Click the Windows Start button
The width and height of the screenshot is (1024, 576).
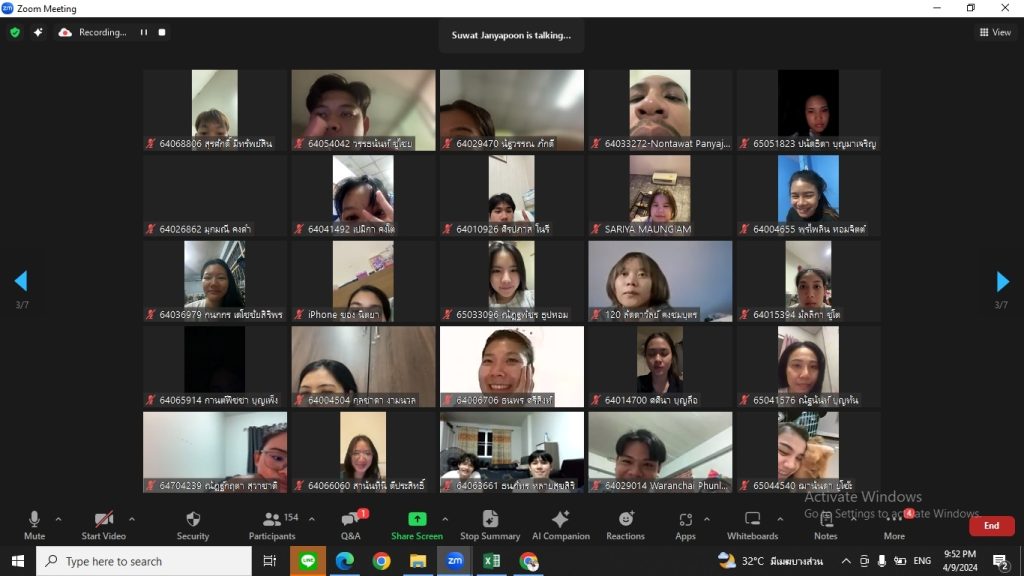(18, 561)
